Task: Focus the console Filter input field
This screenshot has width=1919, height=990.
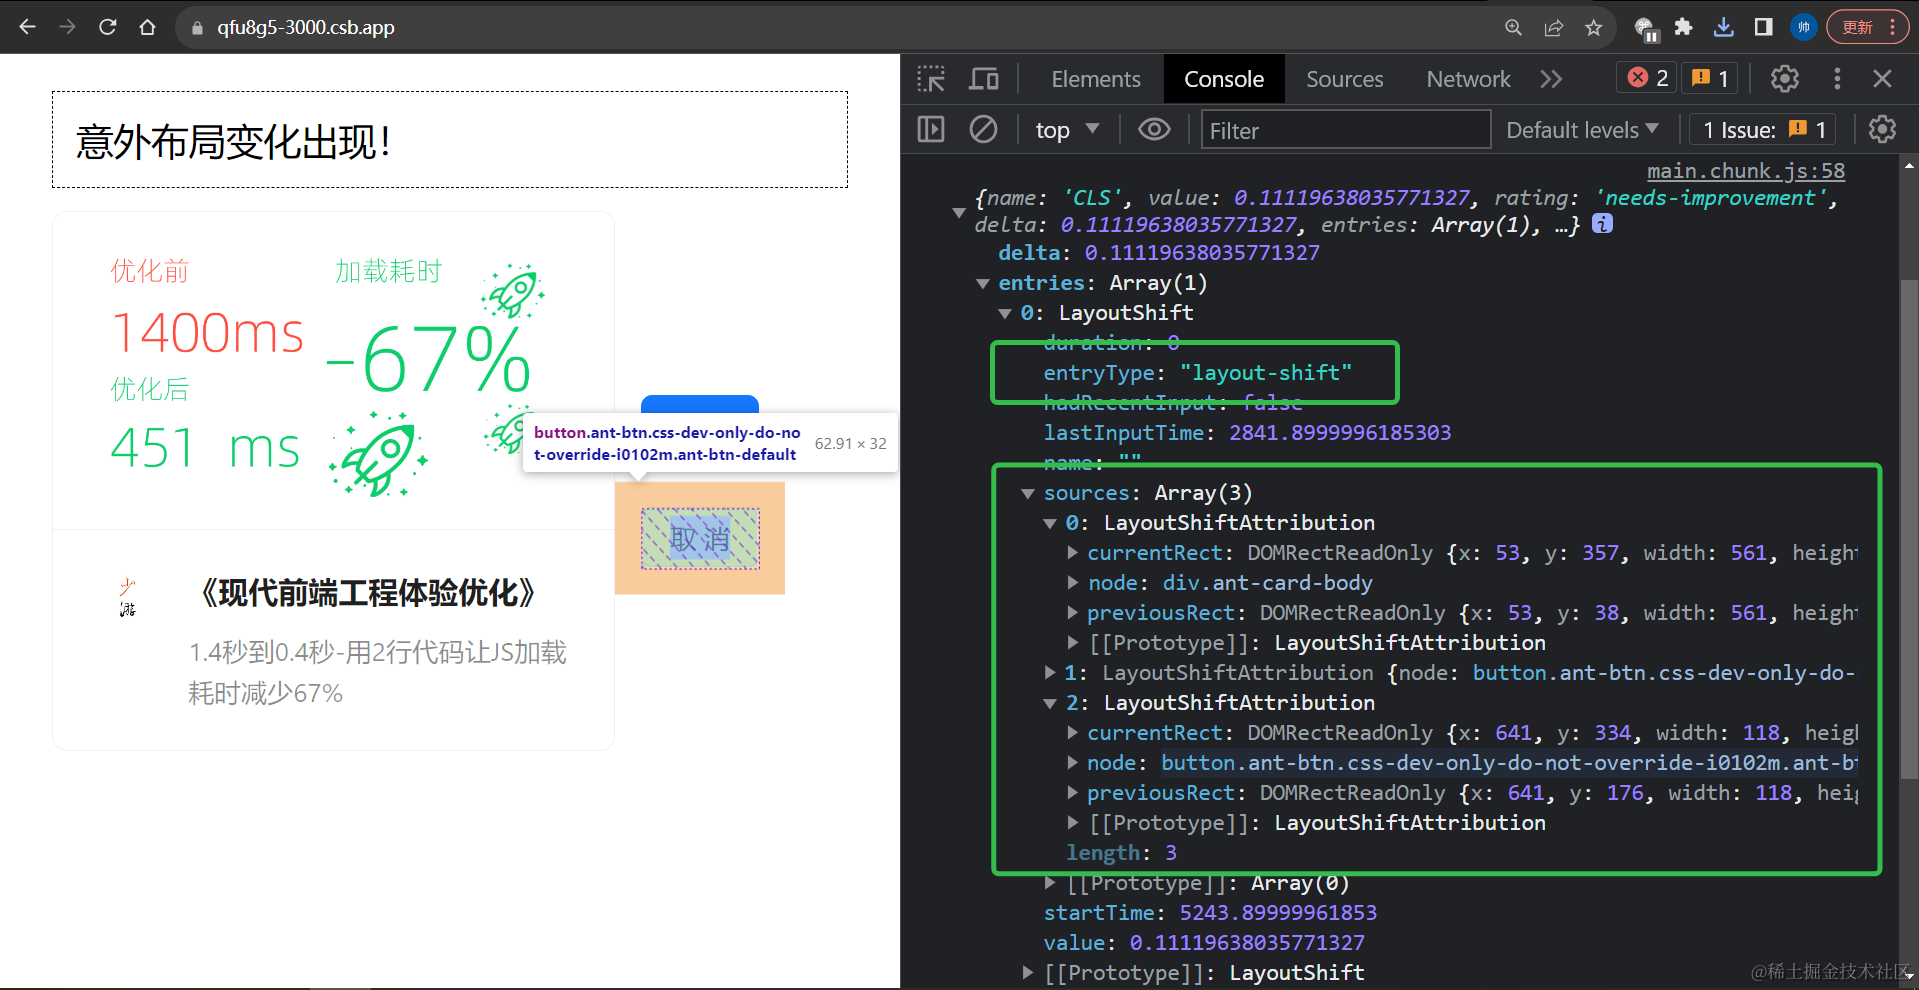Action: click(1345, 130)
